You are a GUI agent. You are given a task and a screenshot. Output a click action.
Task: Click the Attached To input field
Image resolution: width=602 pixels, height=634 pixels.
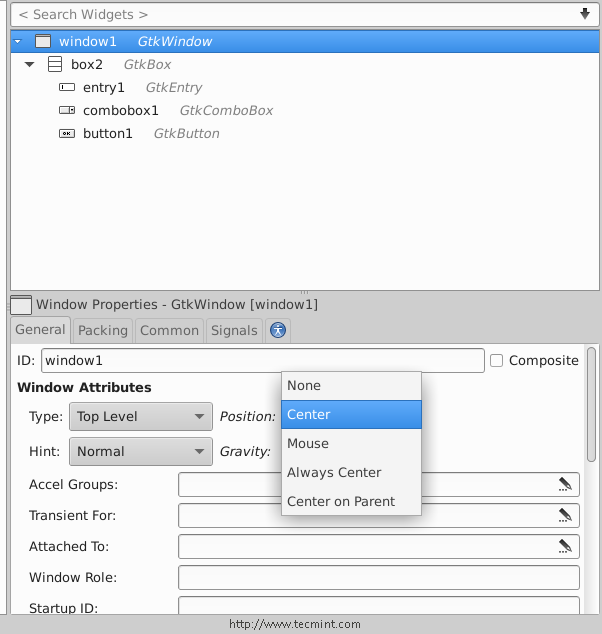click(379, 547)
